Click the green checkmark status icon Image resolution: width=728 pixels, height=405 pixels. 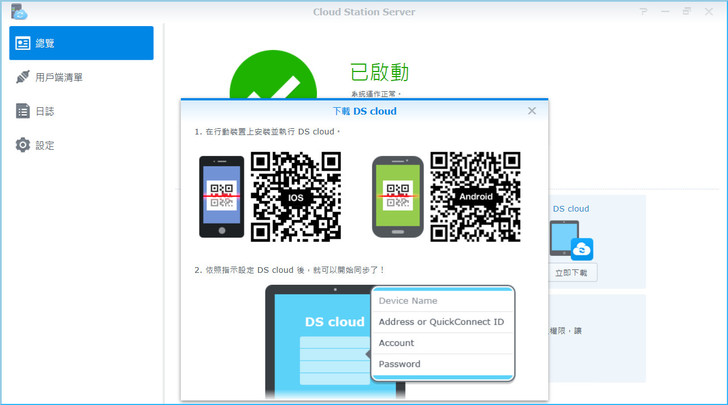273,75
